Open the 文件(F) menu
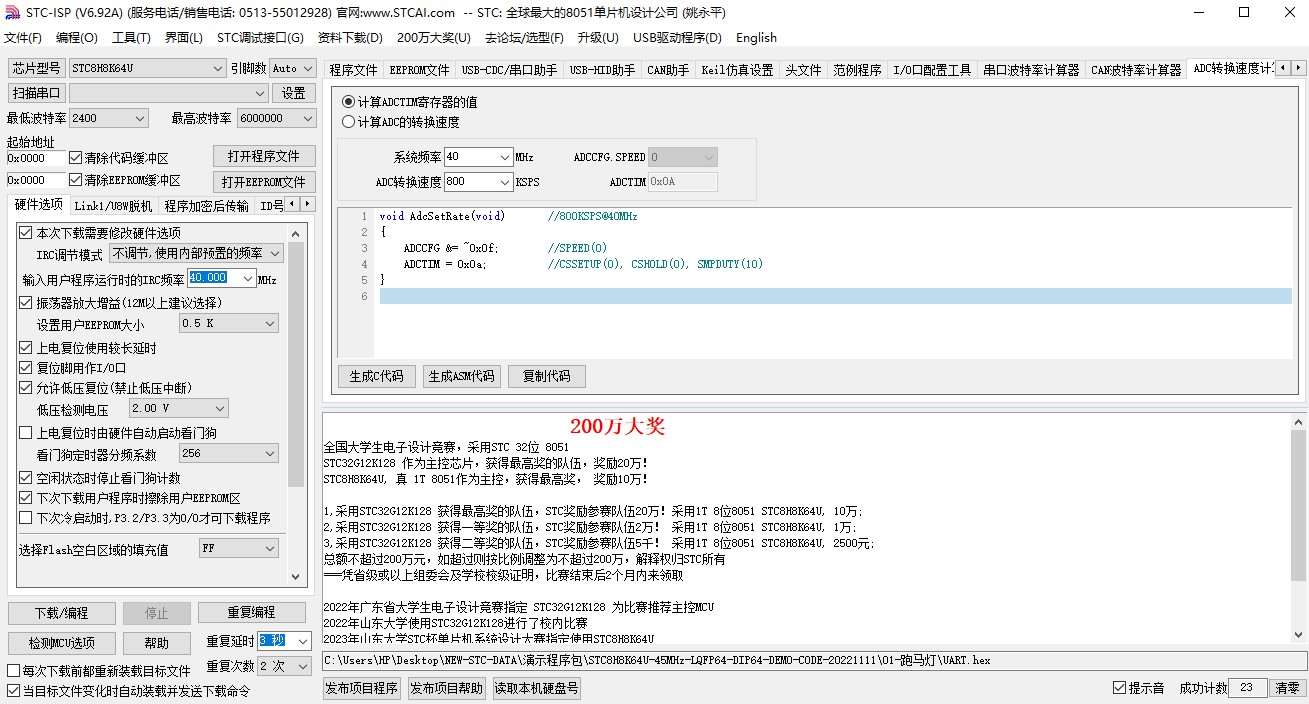This screenshot has height=704, width=1309. 23,38
